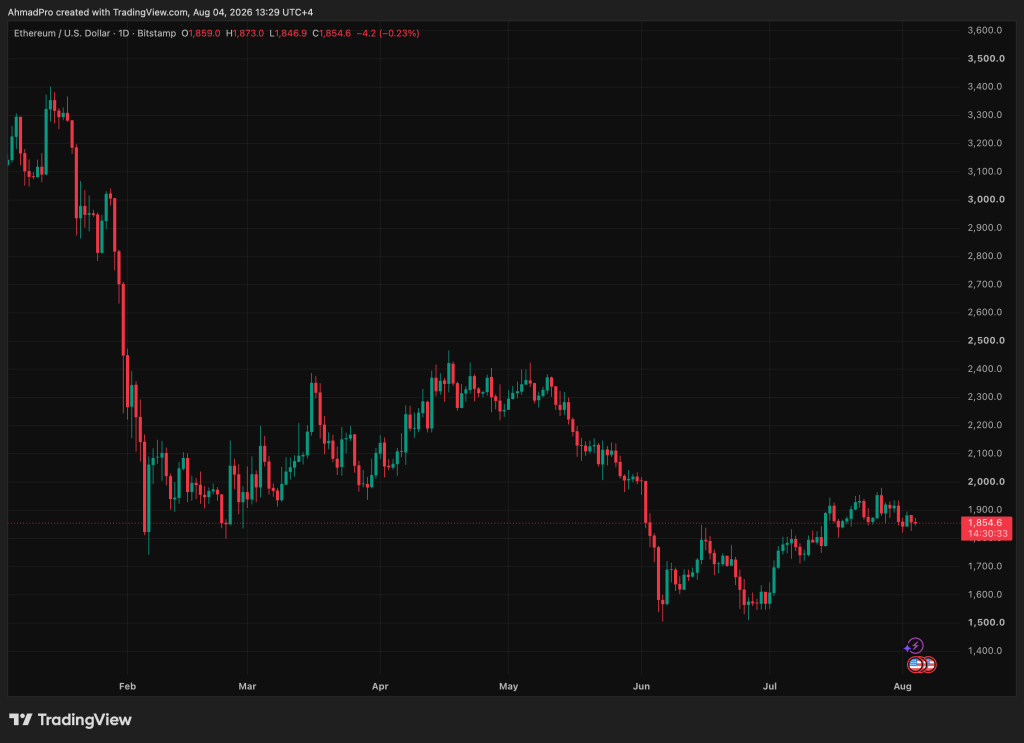Click the 3,300.0 price axis label
This screenshot has height=743, width=1024.
coord(985,114)
